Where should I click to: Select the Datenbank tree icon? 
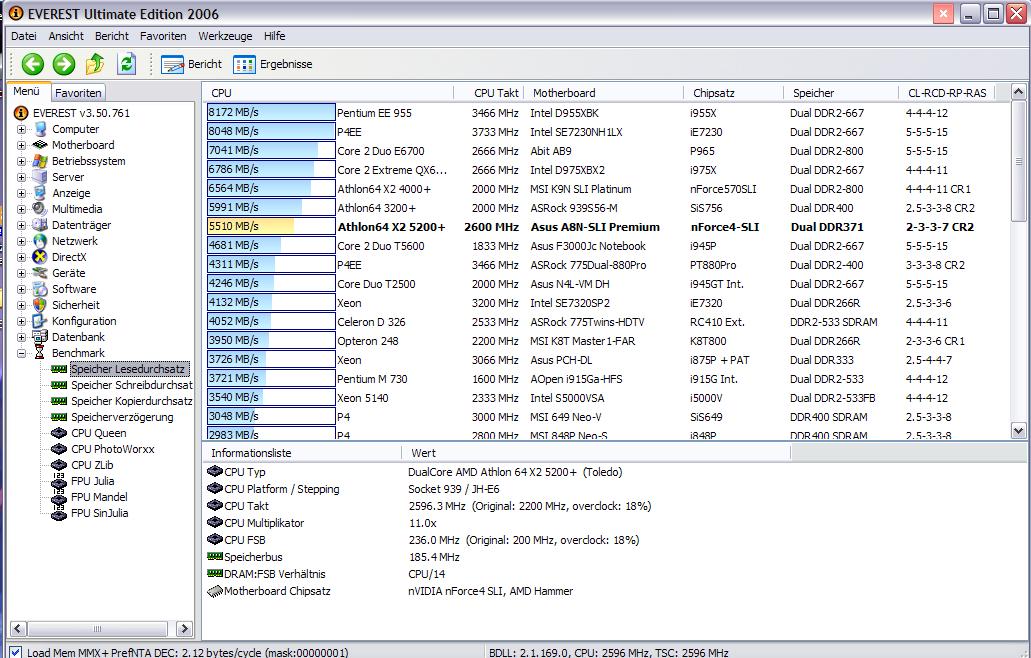point(41,337)
